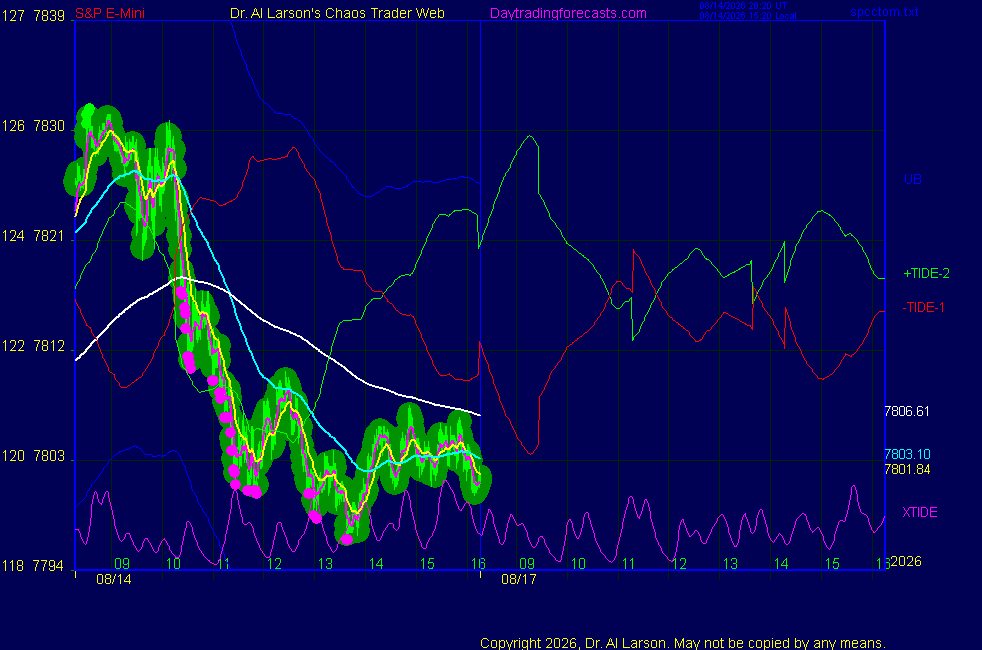982x650 pixels.
Task: Click the 'Dr. Al Larson's Chaos Trader Web' heading
Action: click(x=337, y=13)
